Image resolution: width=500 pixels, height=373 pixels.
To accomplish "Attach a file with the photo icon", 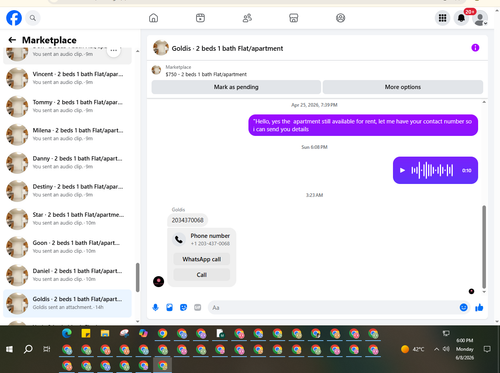I will coord(169,307).
